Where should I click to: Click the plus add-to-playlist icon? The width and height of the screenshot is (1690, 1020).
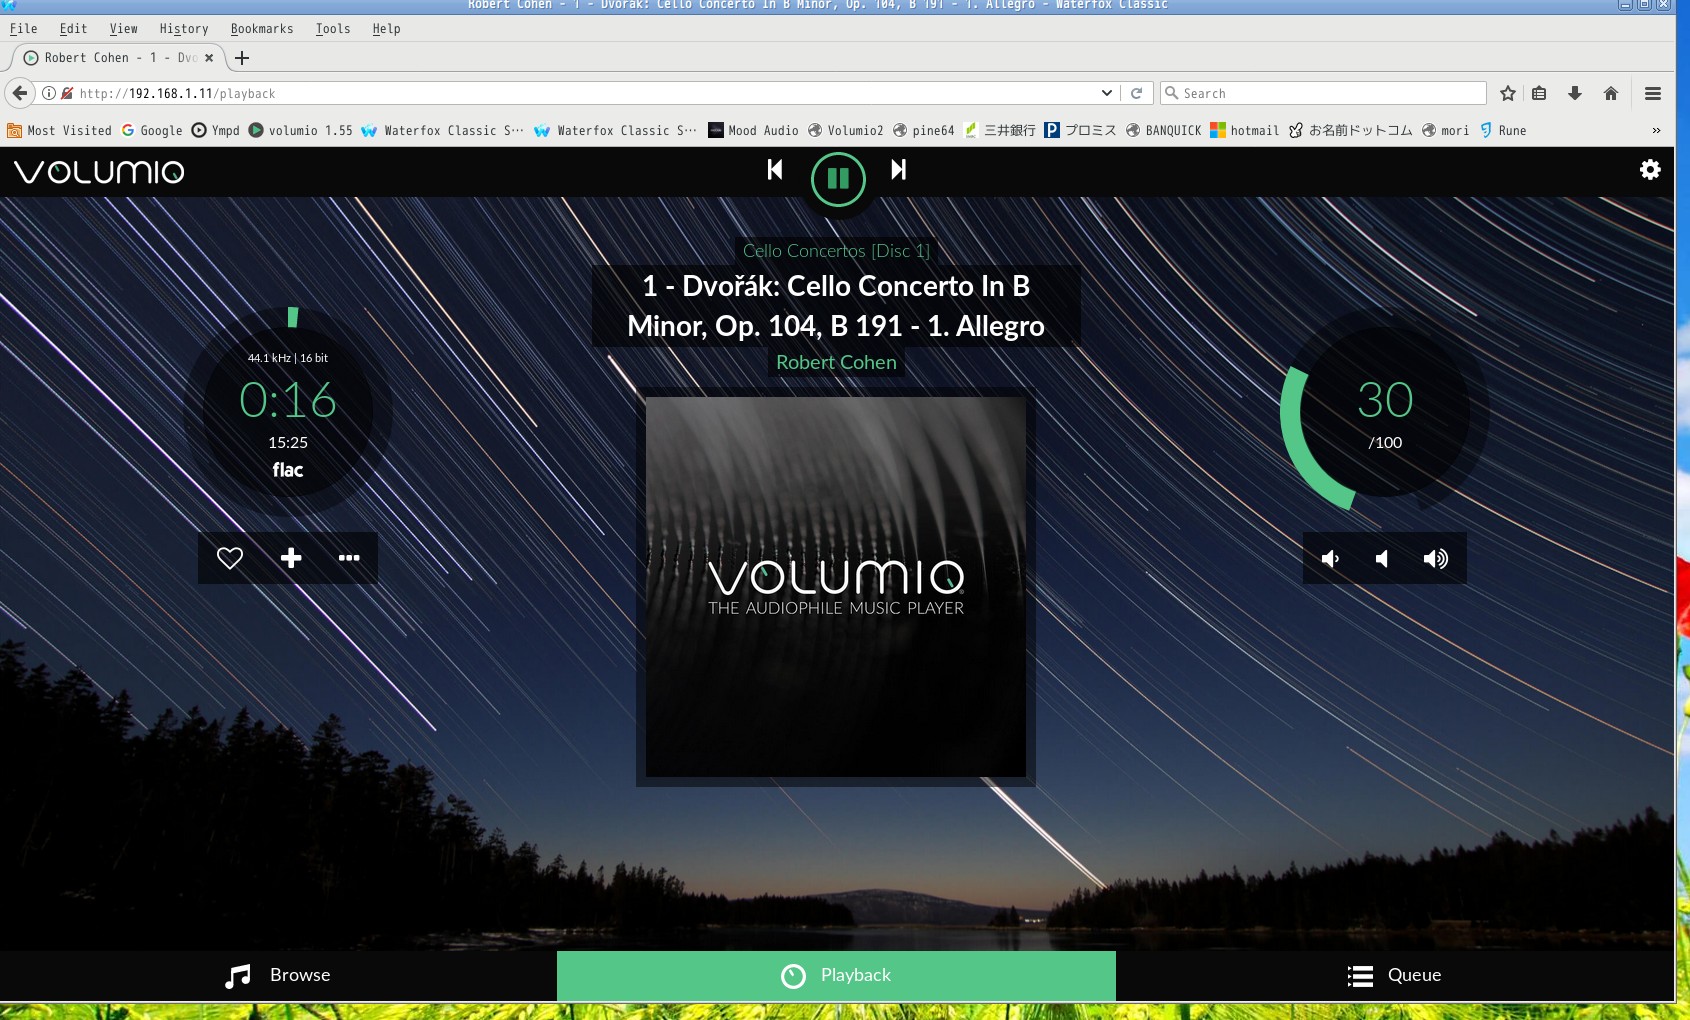point(290,558)
